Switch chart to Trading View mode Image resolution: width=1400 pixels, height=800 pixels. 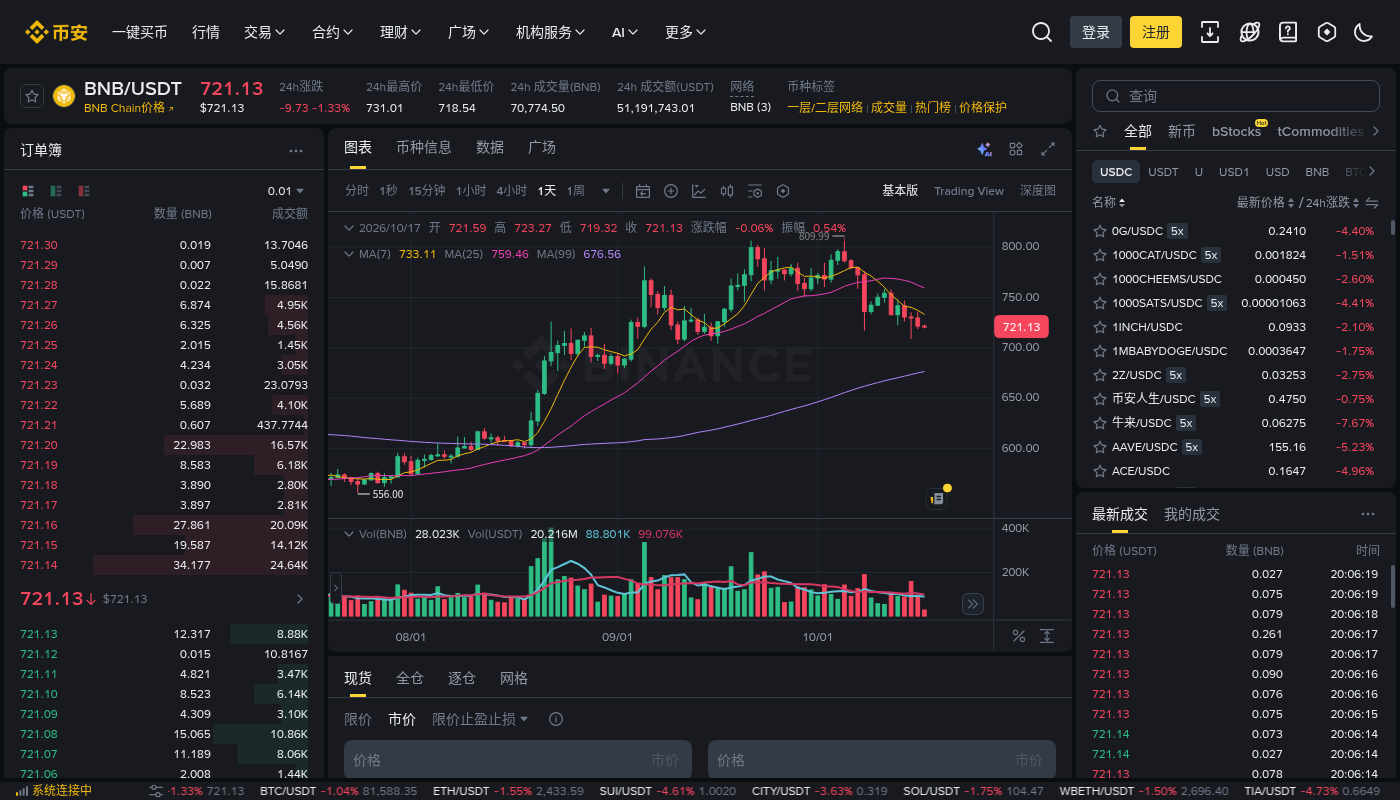(x=969, y=191)
